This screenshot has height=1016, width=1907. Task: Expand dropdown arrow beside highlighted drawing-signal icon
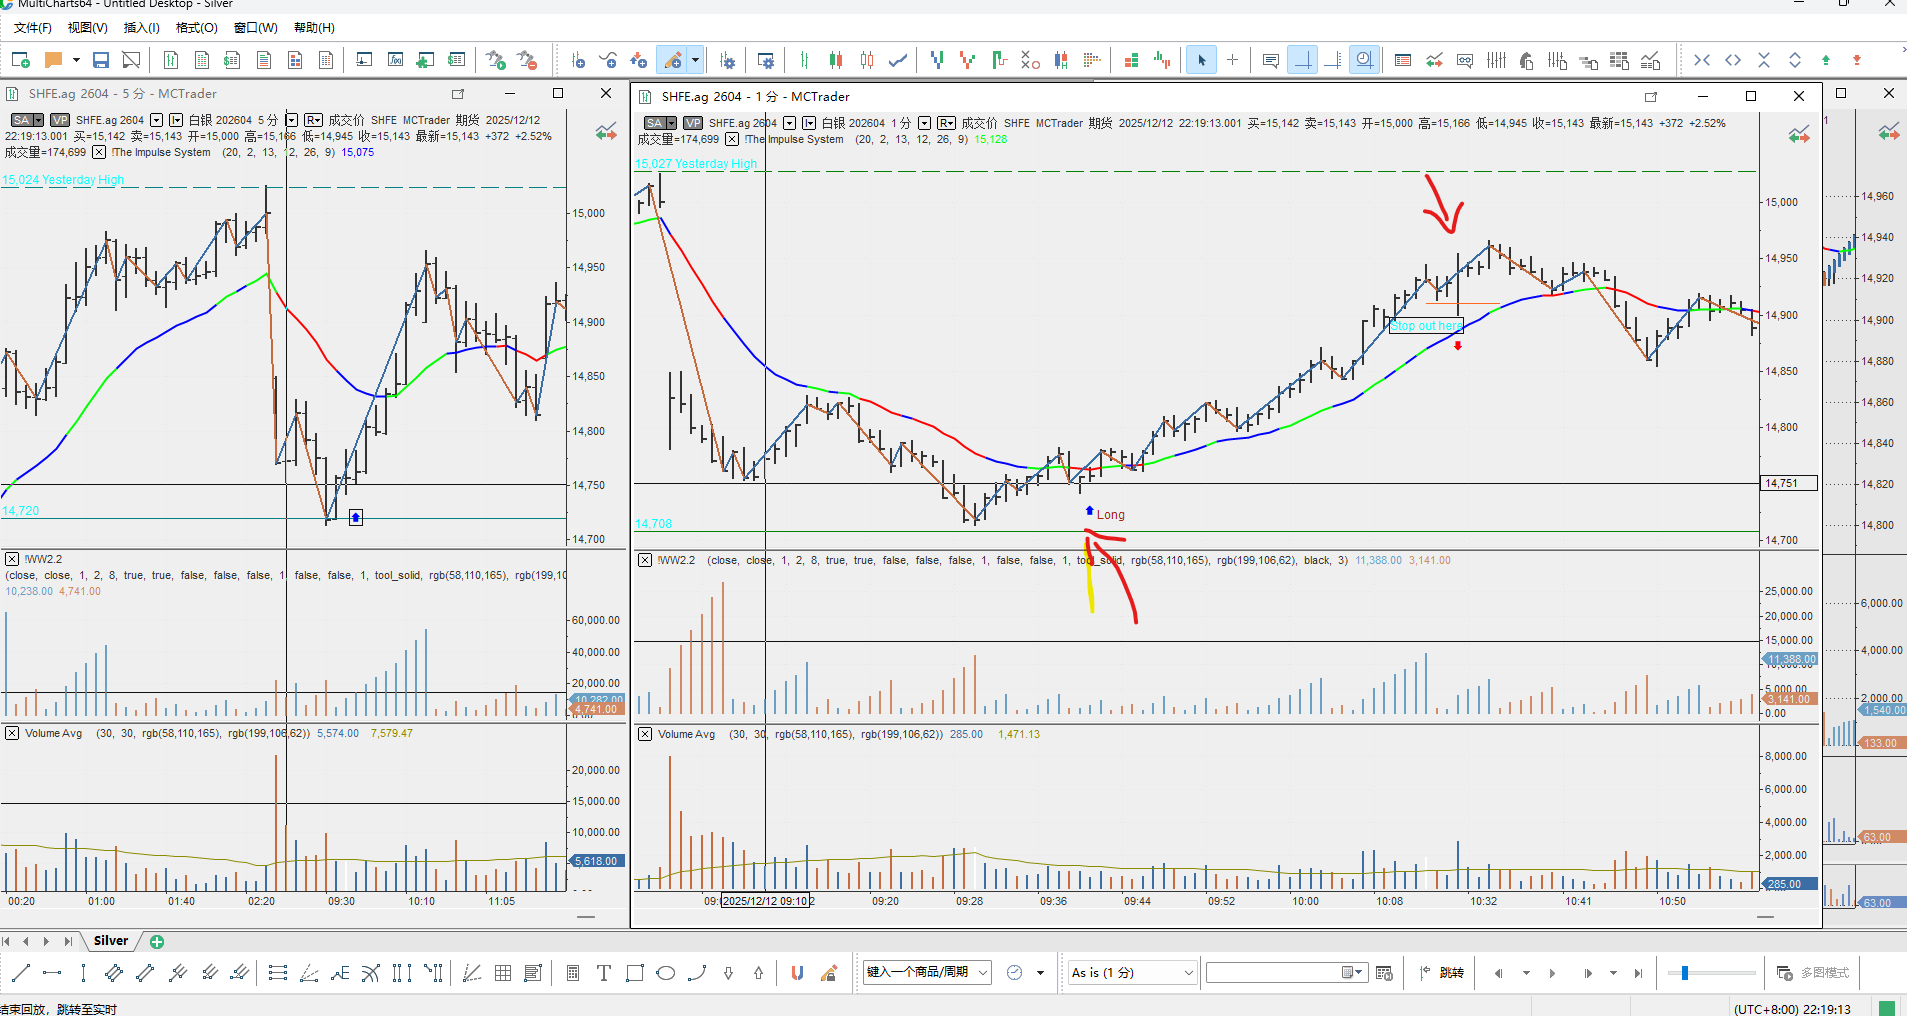pos(695,61)
